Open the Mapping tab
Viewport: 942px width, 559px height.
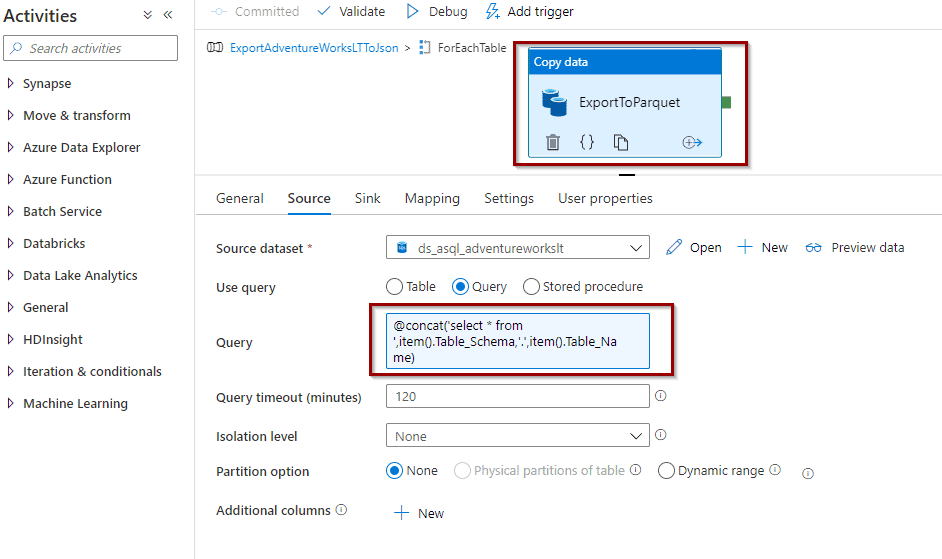tap(432, 198)
